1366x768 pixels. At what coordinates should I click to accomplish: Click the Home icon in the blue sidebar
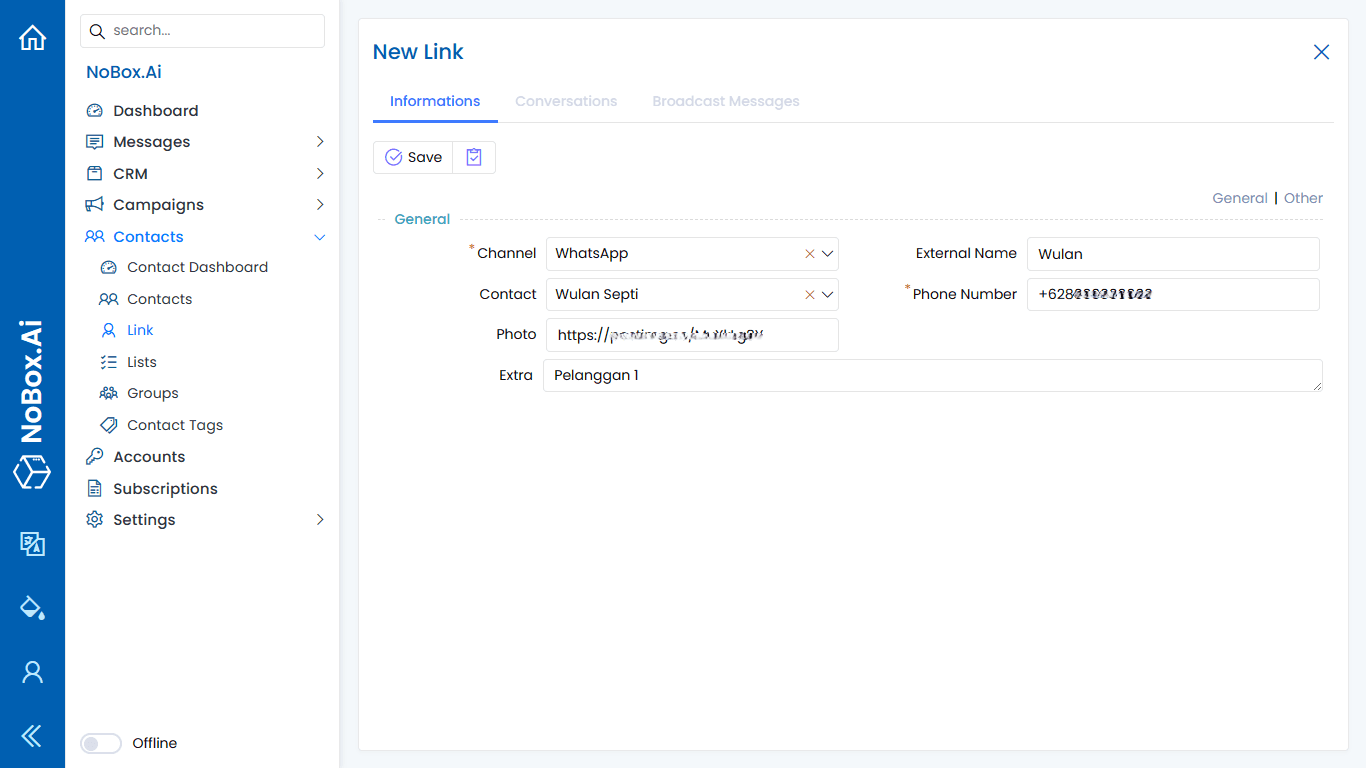[32, 37]
